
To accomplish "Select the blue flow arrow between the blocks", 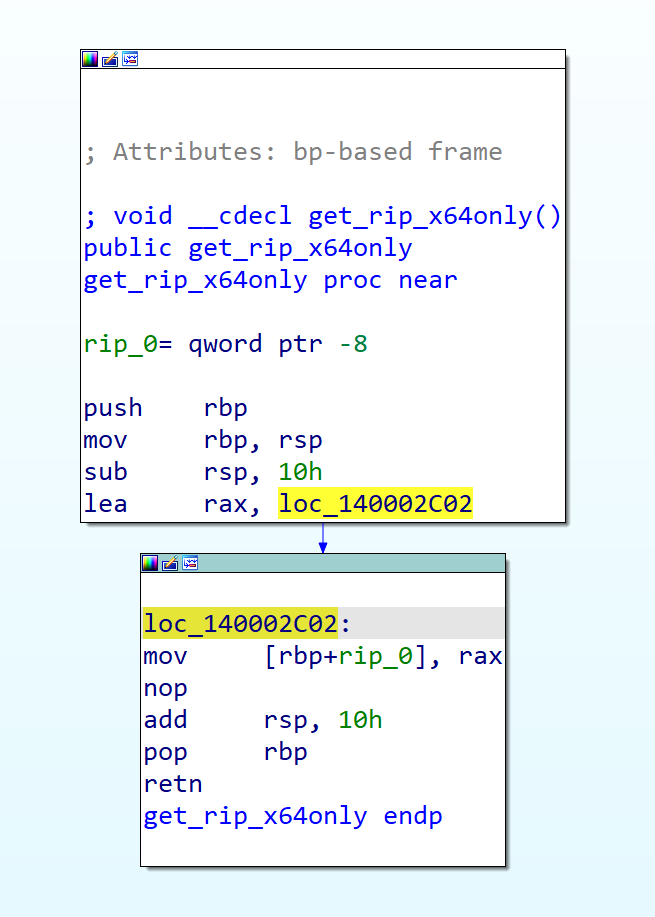I will tap(322, 538).
